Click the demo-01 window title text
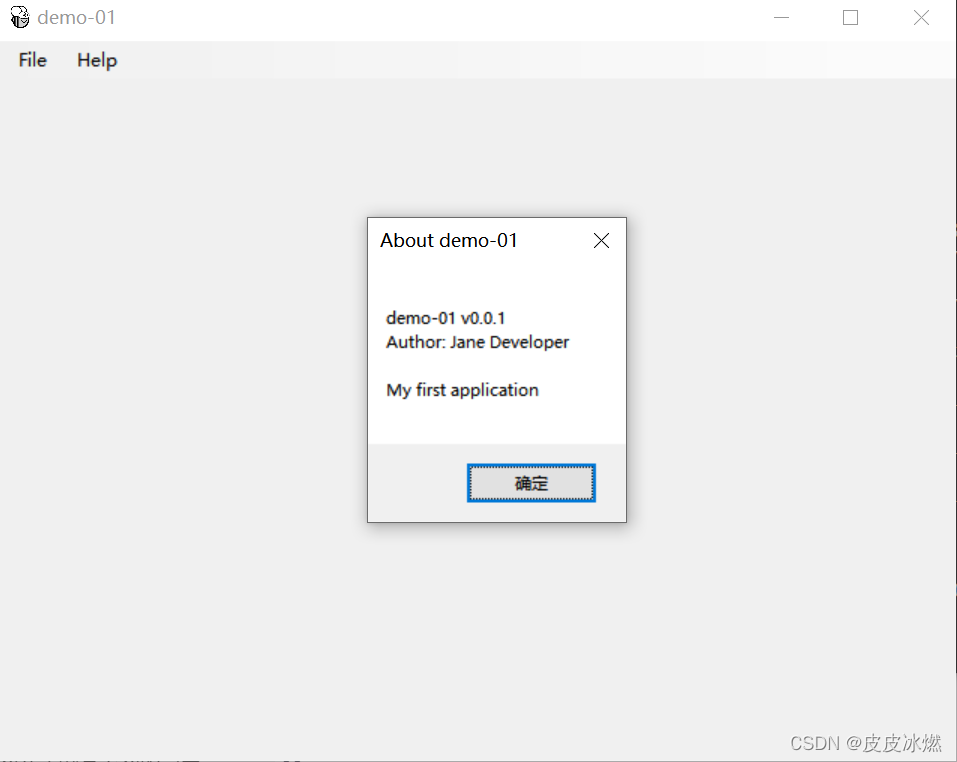The width and height of the screenshot is (957, 762). click(76, 18)
